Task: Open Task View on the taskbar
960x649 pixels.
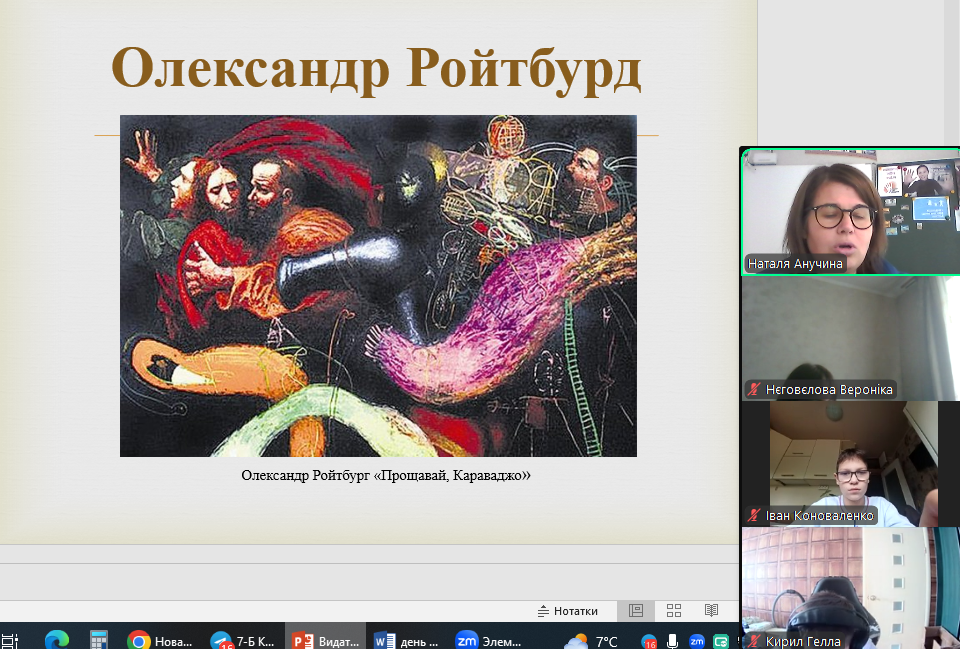Action: (x=10, y=642)
